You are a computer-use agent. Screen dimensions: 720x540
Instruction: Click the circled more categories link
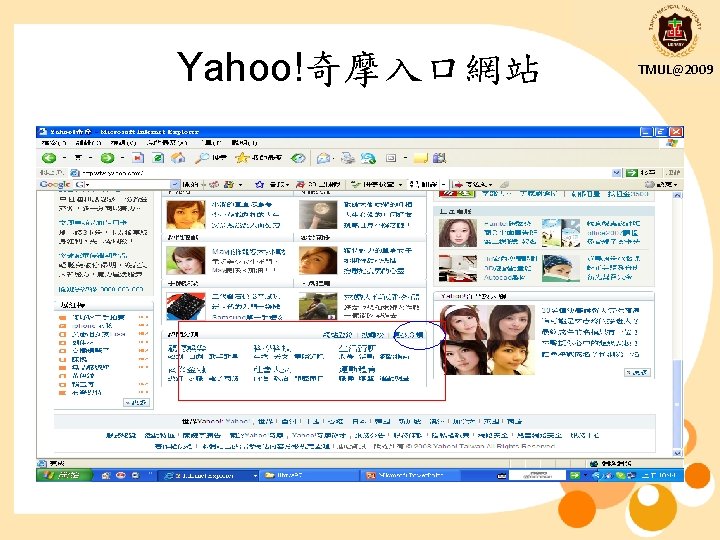coord(409,335)
